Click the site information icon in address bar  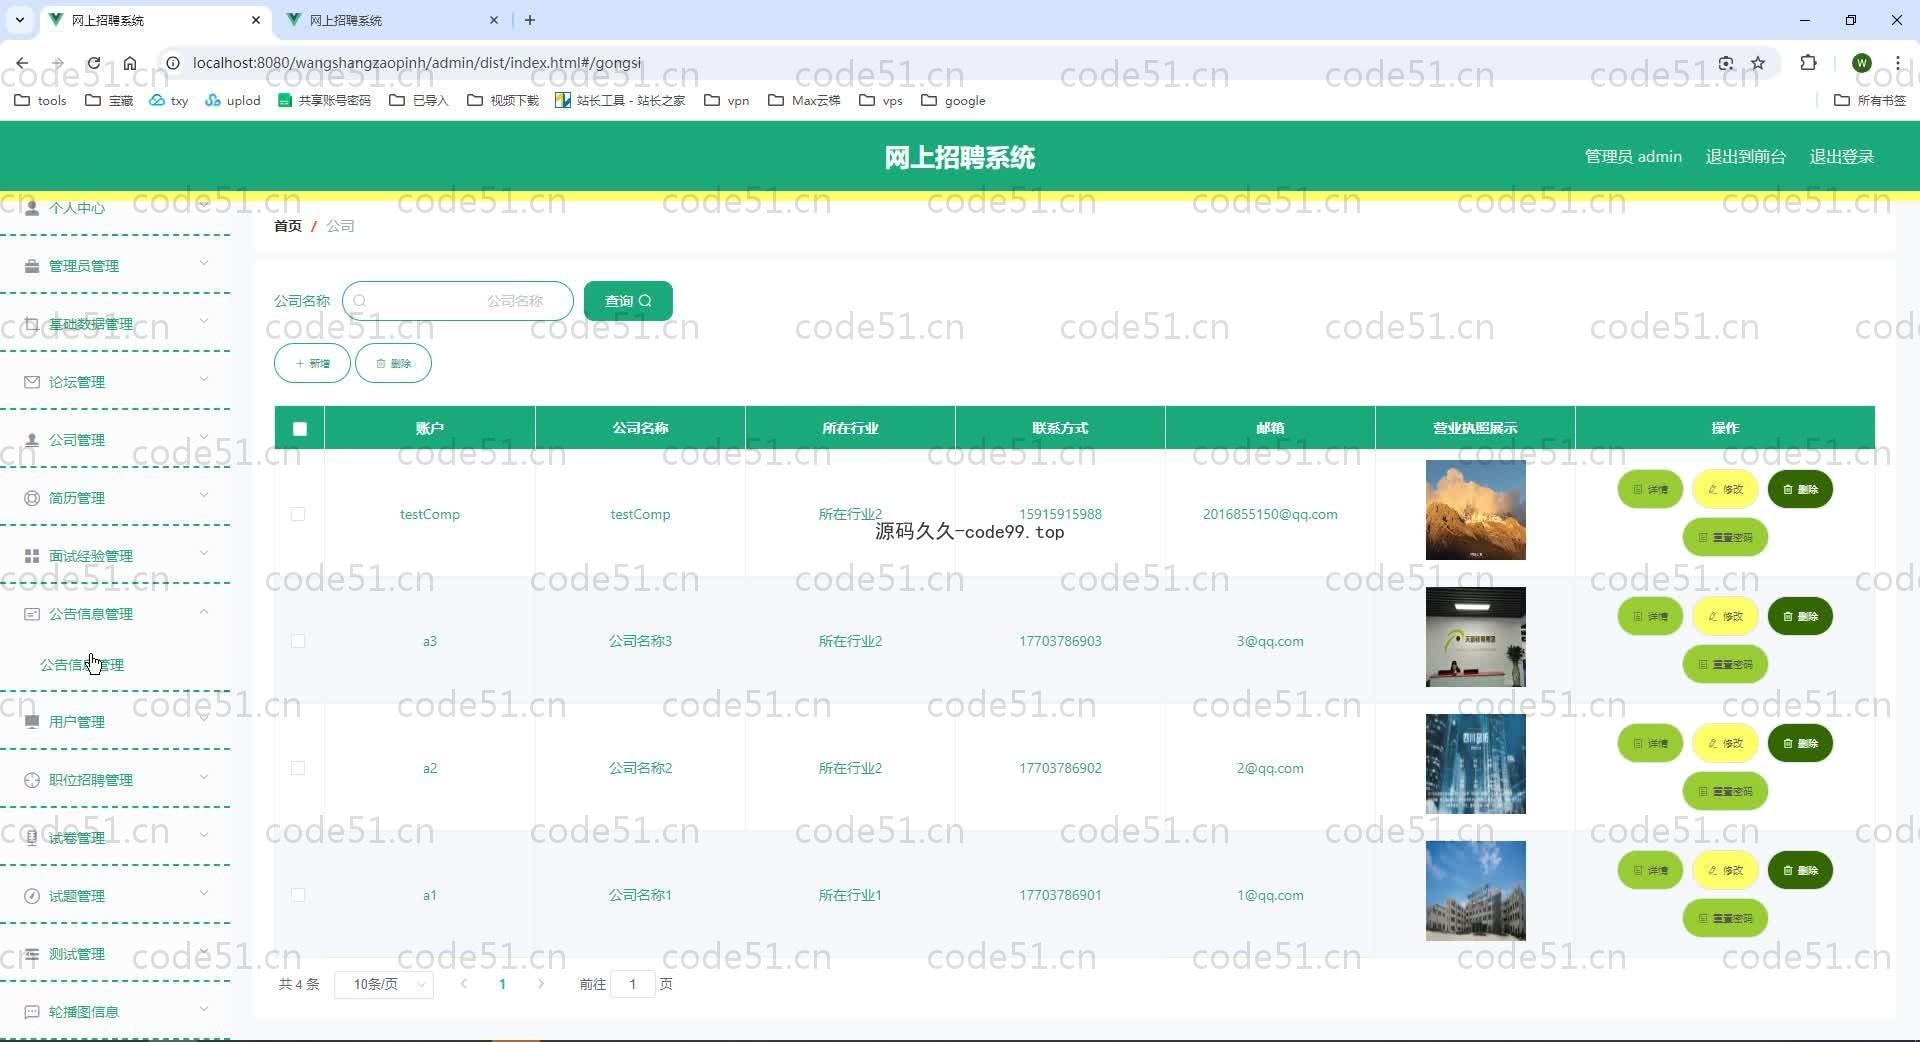pos(172,63)
